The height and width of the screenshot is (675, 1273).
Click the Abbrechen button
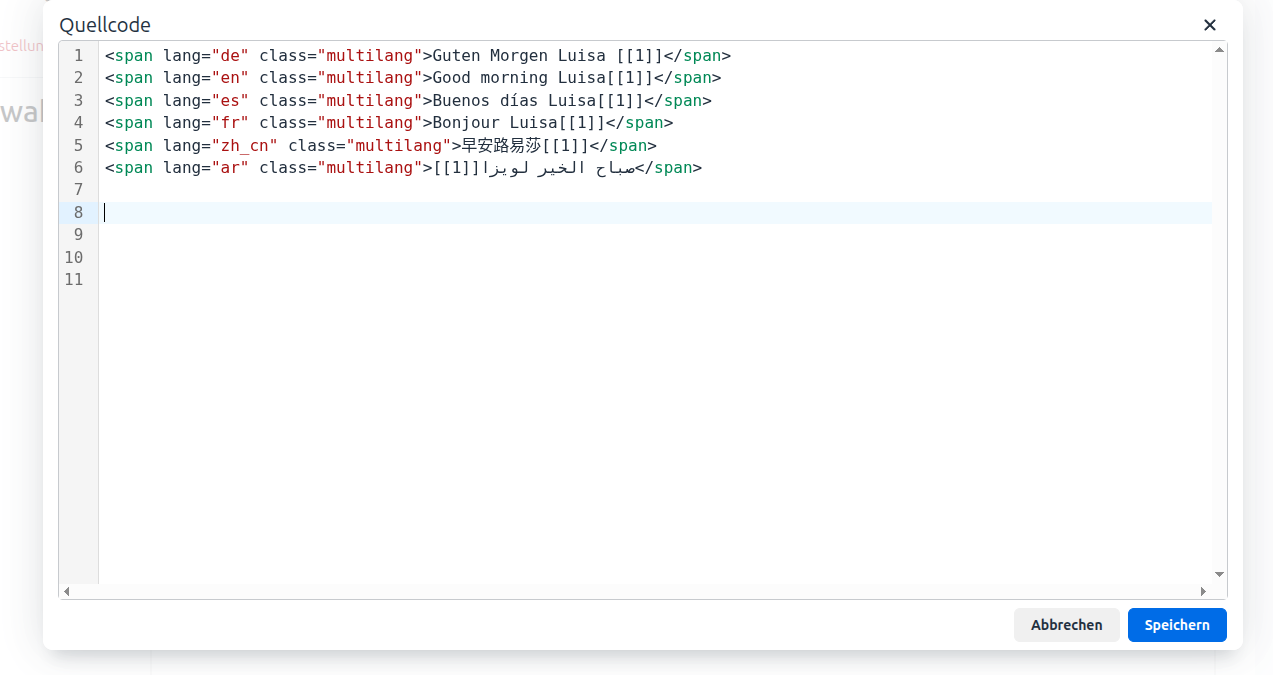coord(1067,624)
